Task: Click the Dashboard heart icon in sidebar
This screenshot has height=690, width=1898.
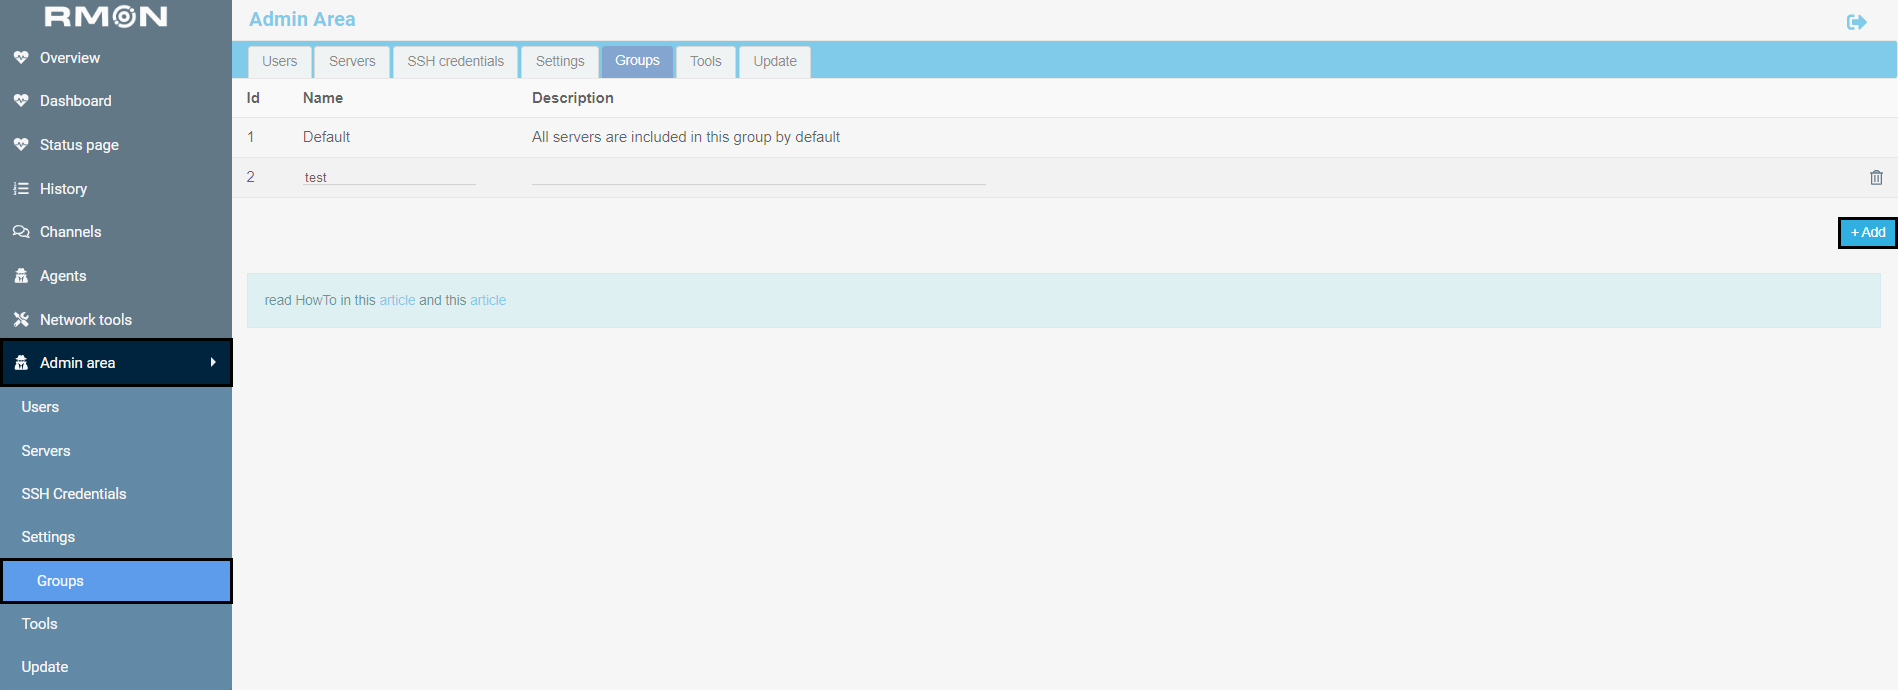Action: (x=21, y=101)
